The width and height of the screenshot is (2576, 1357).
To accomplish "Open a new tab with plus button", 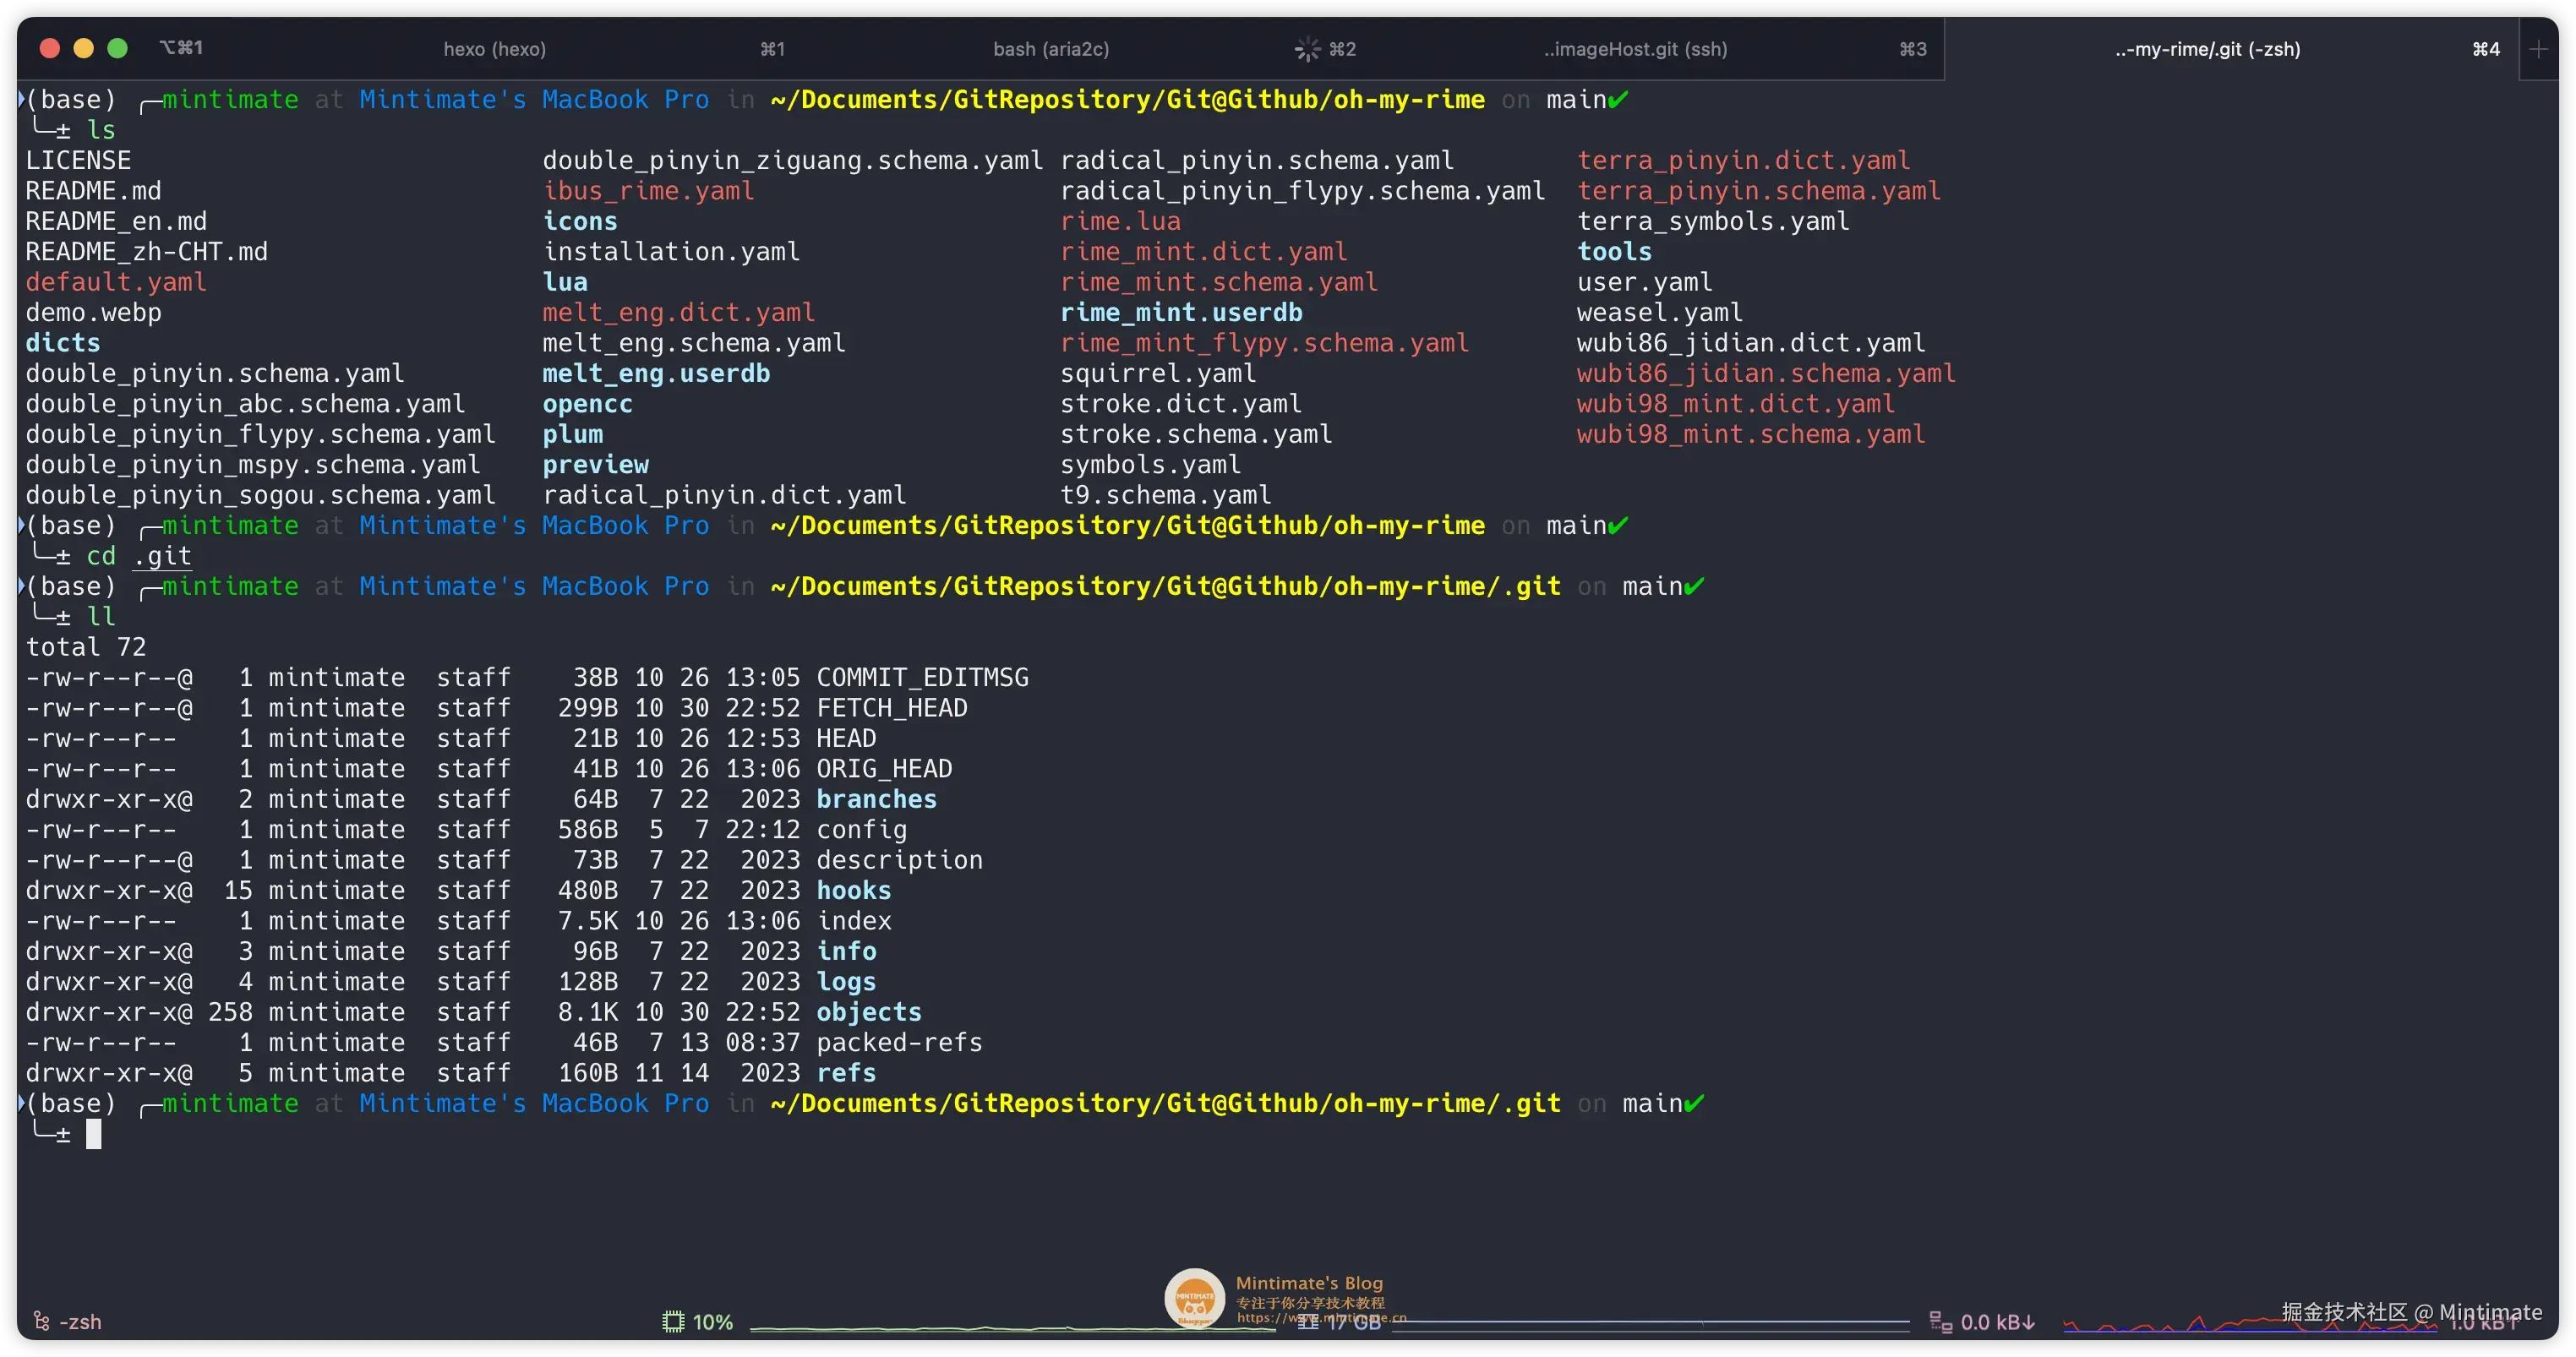I will (2538, 49).
